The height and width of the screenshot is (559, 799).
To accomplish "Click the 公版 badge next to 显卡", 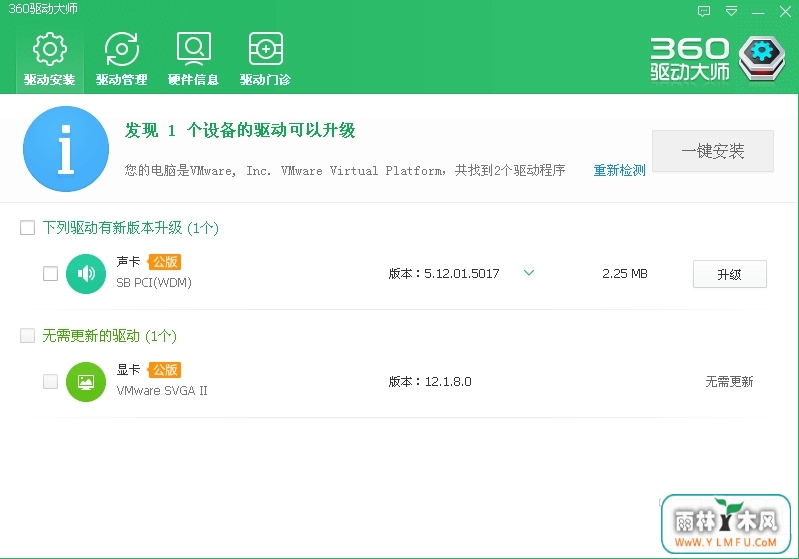I will [x=165, y=370].
